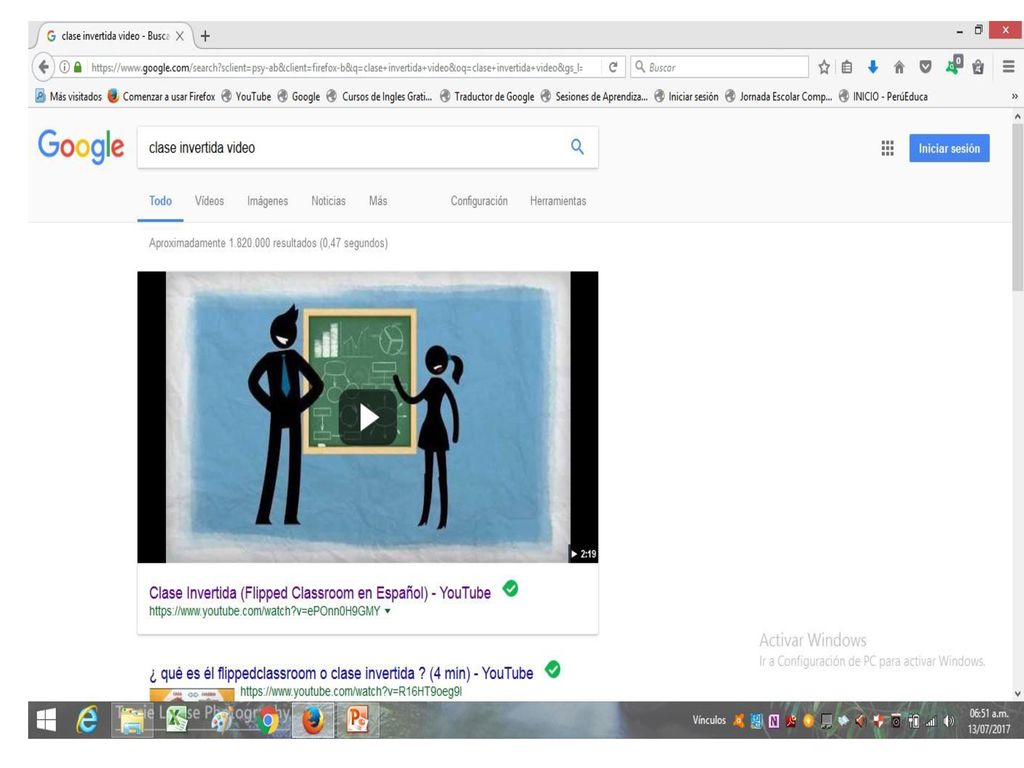Bookmark this page with star icon

point(824,67)
